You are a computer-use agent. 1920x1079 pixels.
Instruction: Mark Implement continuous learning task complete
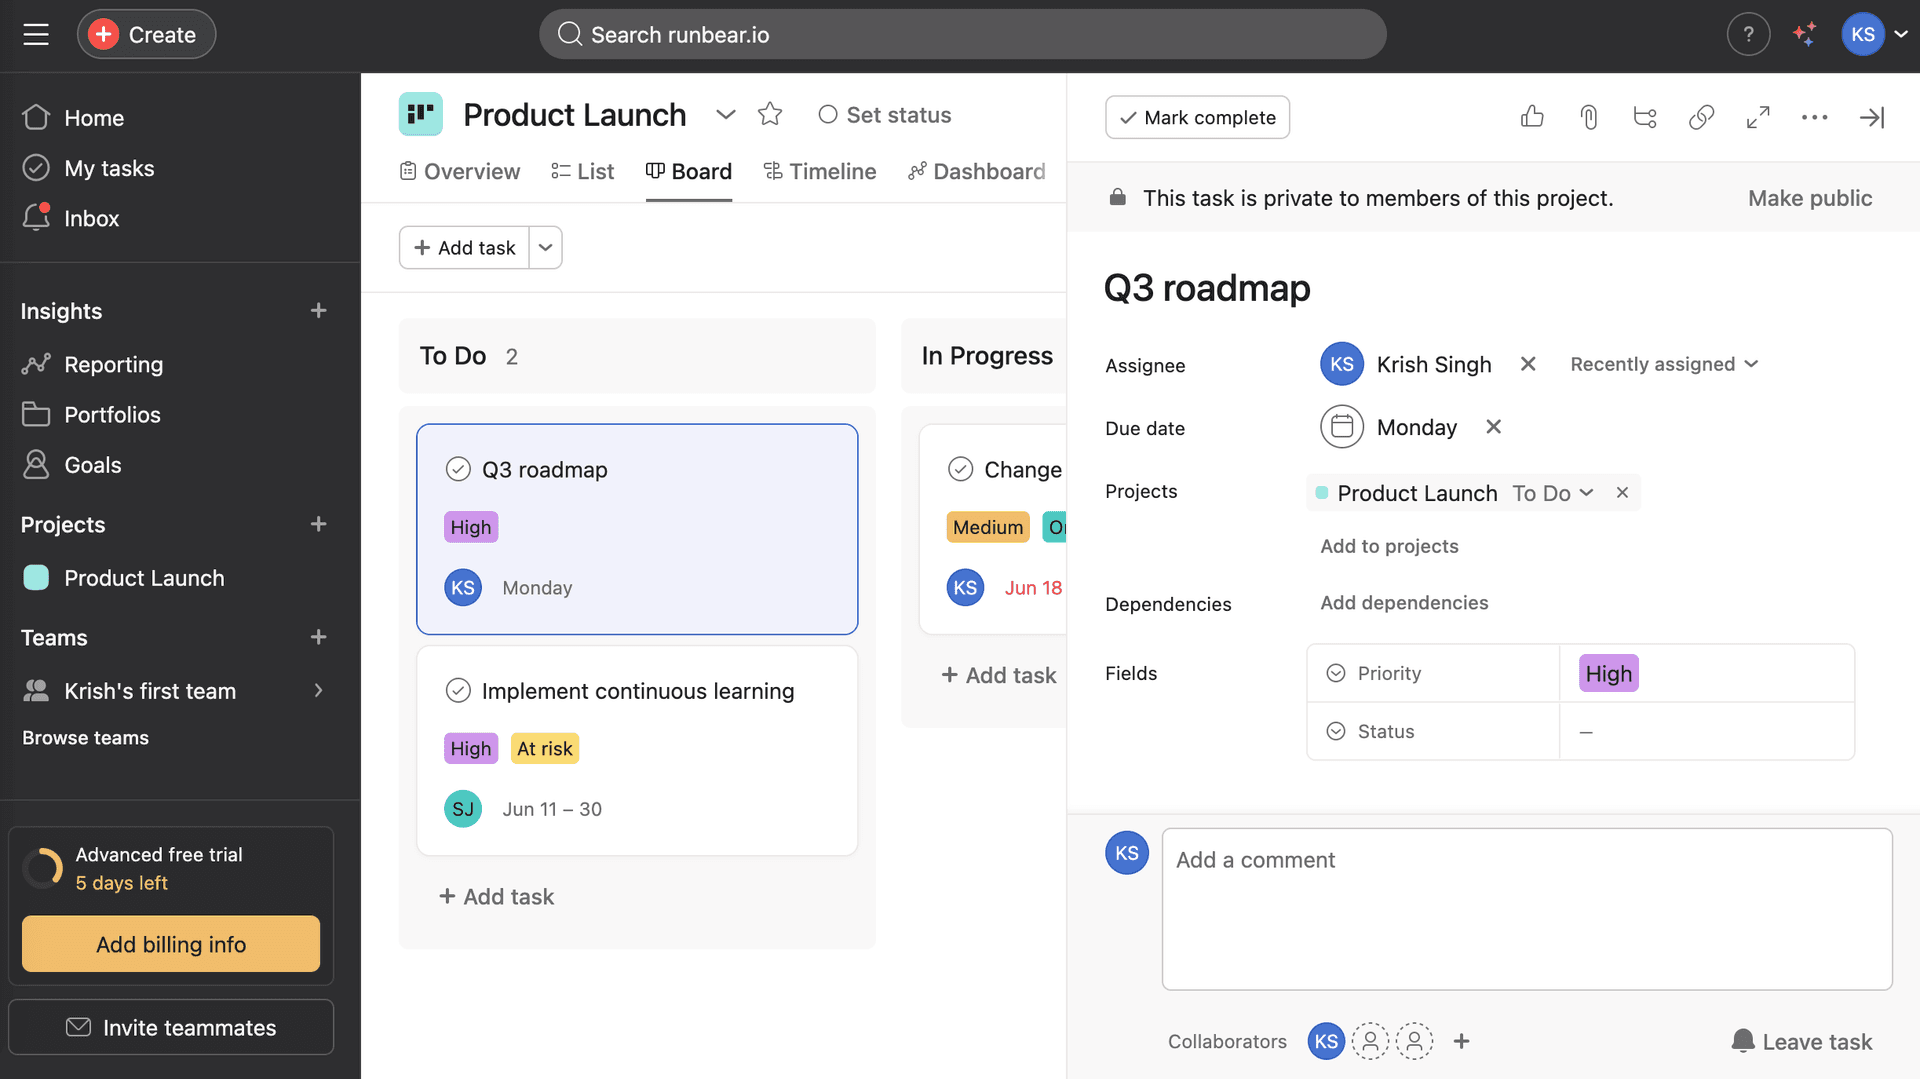point(458,691)
